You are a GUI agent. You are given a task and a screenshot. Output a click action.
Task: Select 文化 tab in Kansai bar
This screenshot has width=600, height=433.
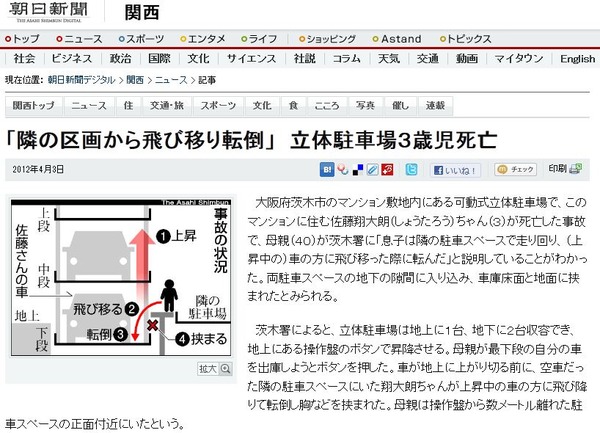(262, 106)
